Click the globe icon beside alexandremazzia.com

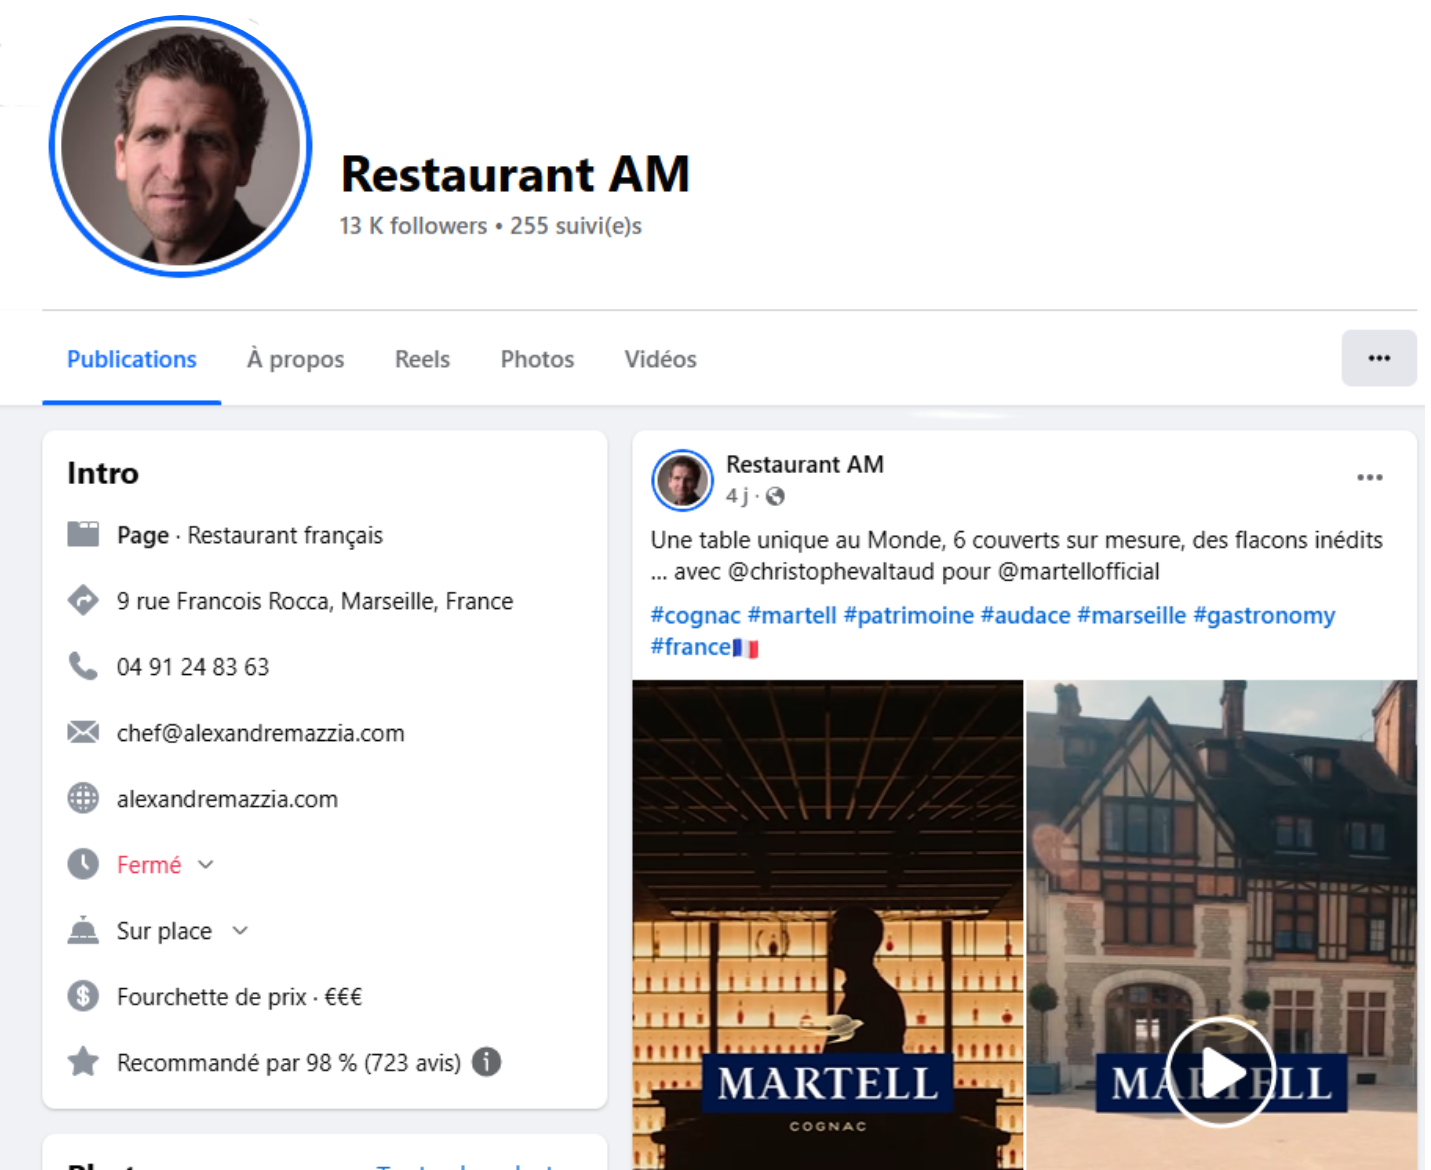[x=83, y=799]
